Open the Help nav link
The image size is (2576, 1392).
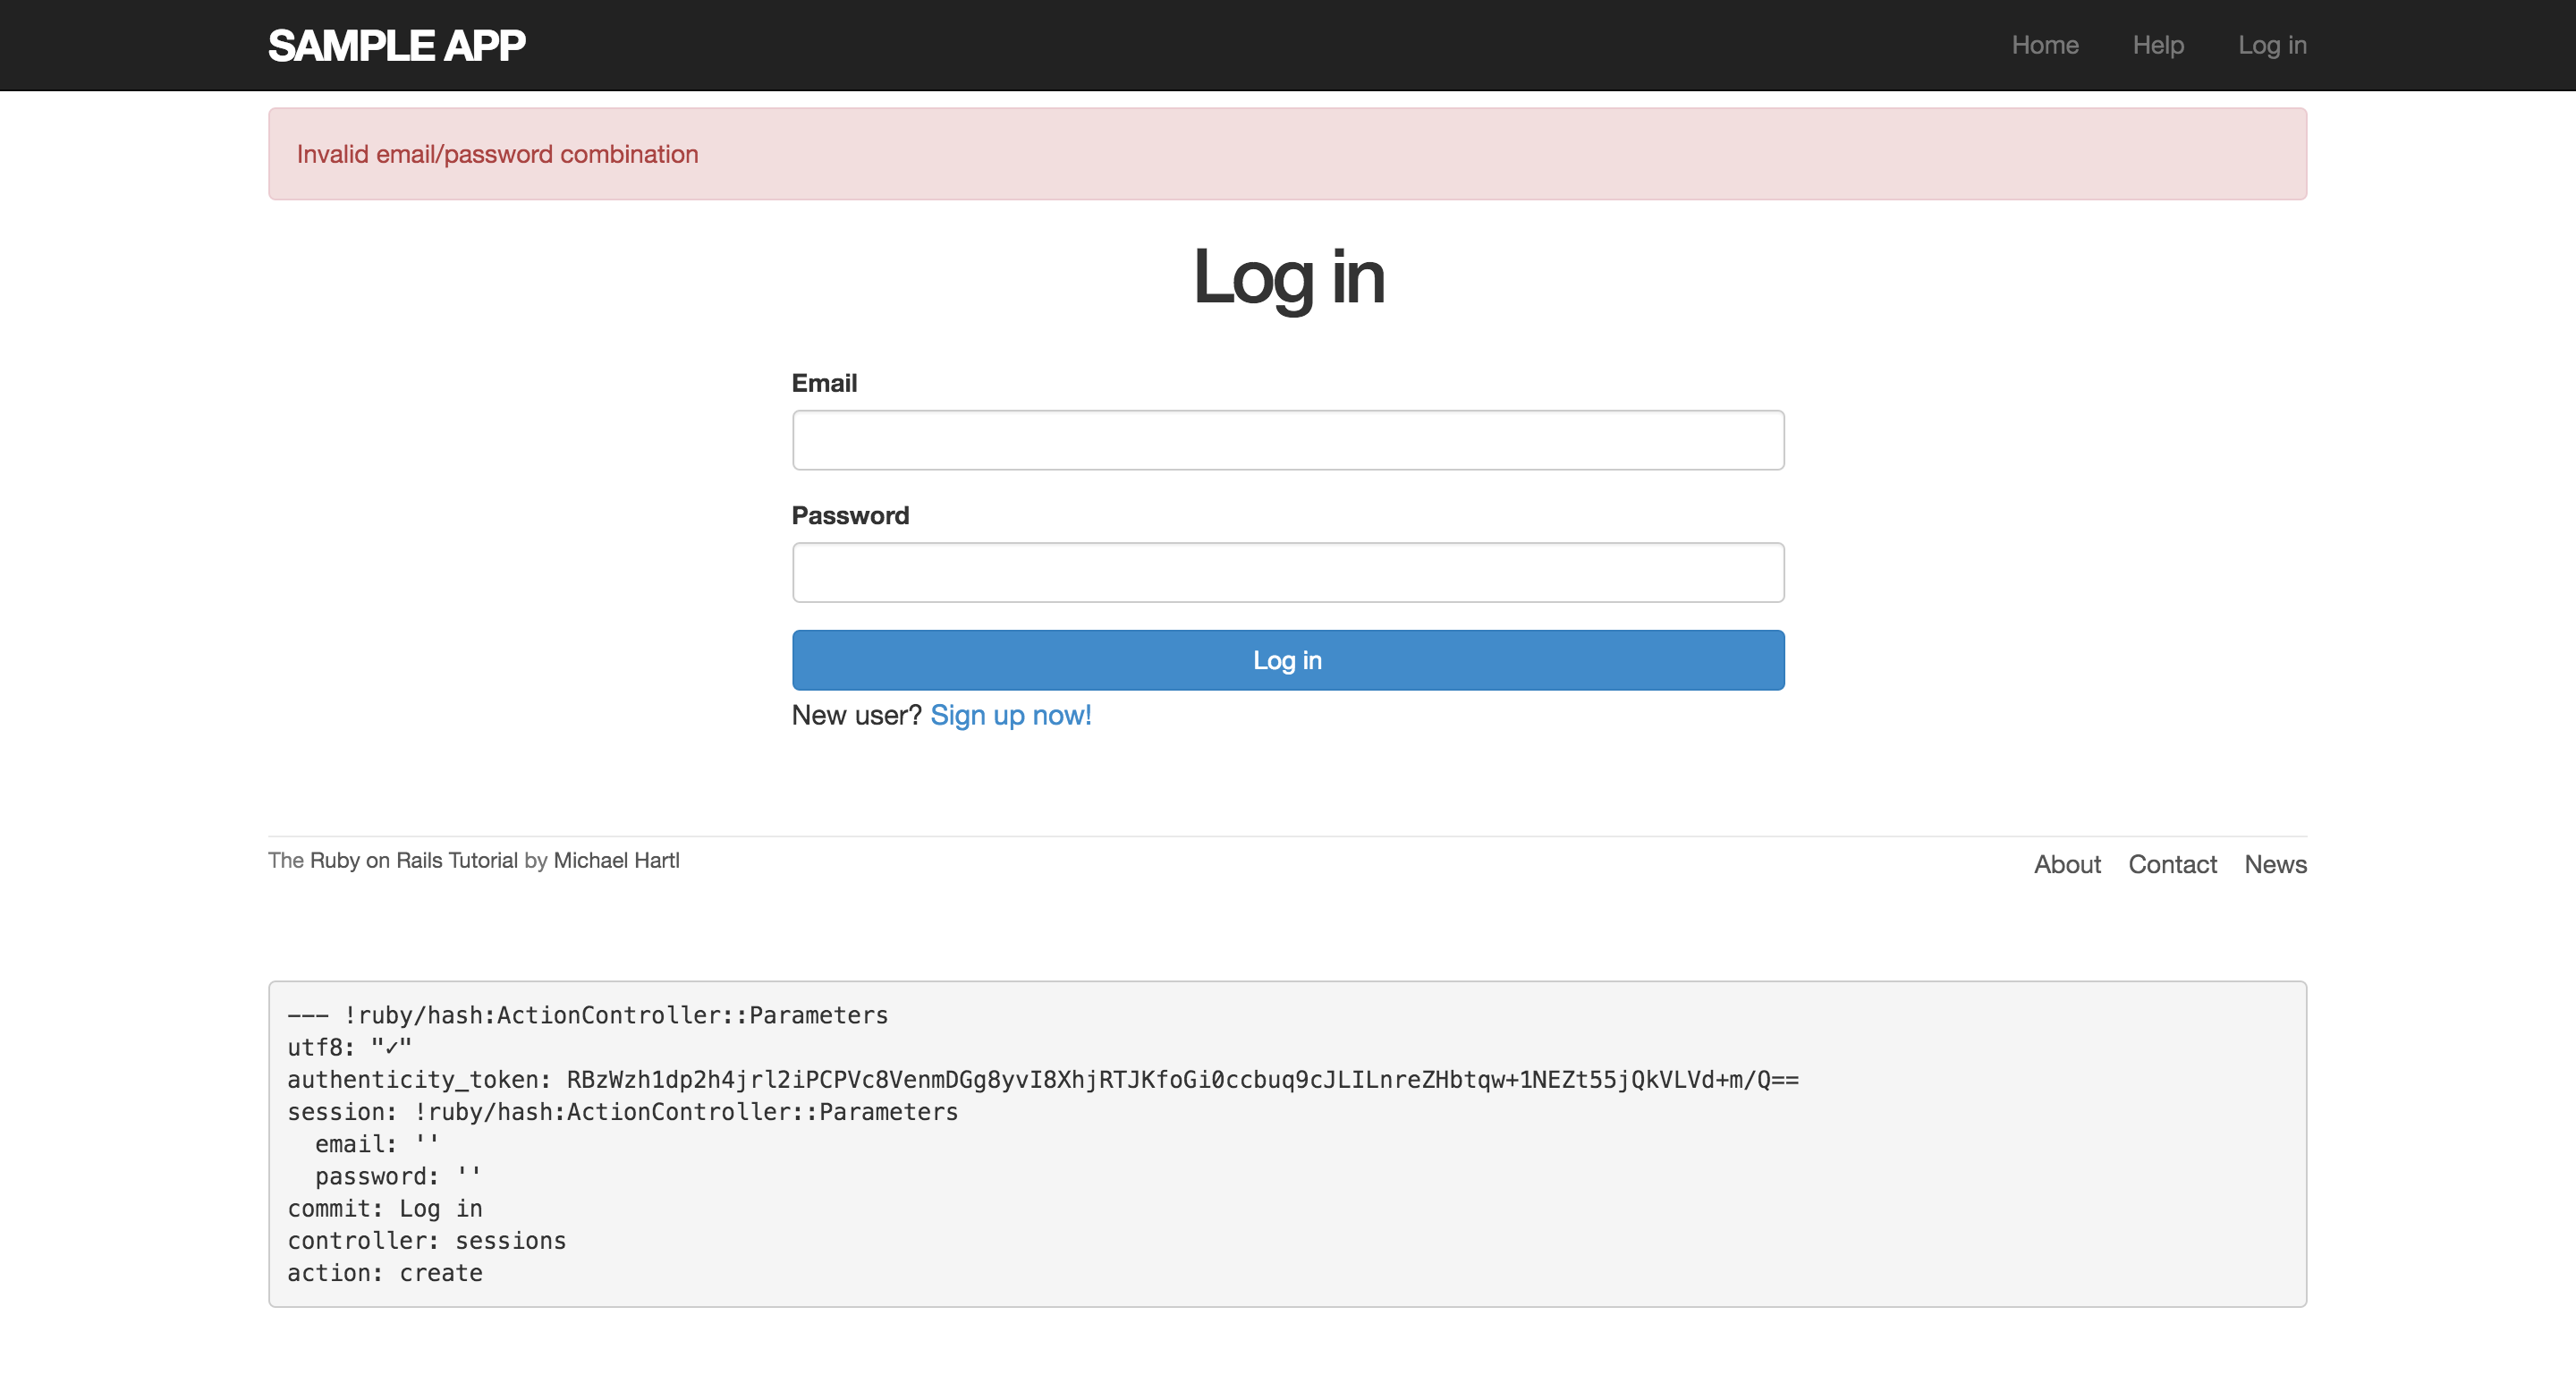tap(2157, 45)
